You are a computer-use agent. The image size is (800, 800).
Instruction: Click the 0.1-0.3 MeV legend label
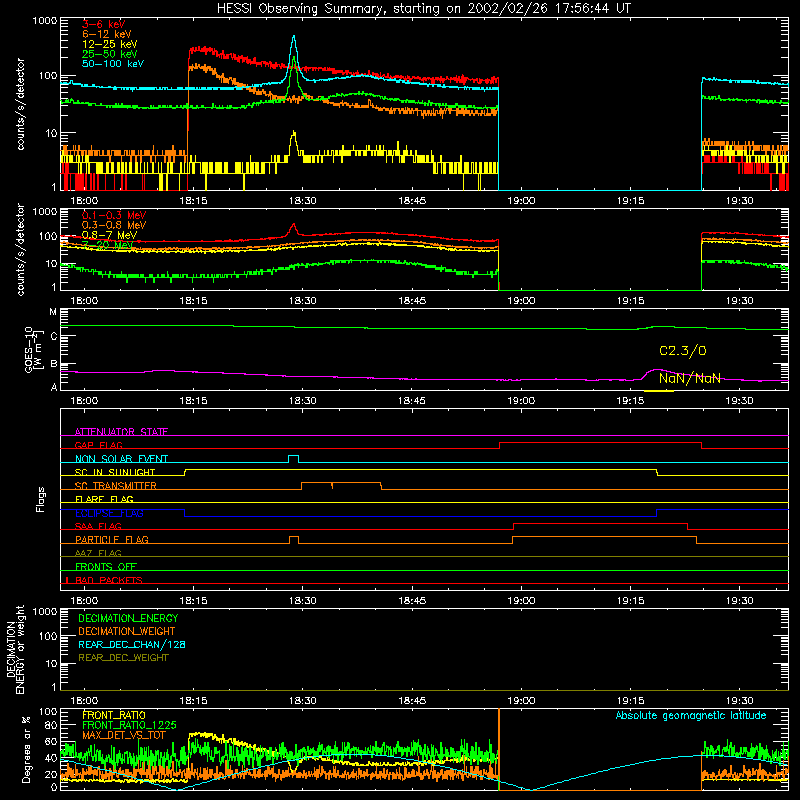pyautogui.click(x=114, y=215)
